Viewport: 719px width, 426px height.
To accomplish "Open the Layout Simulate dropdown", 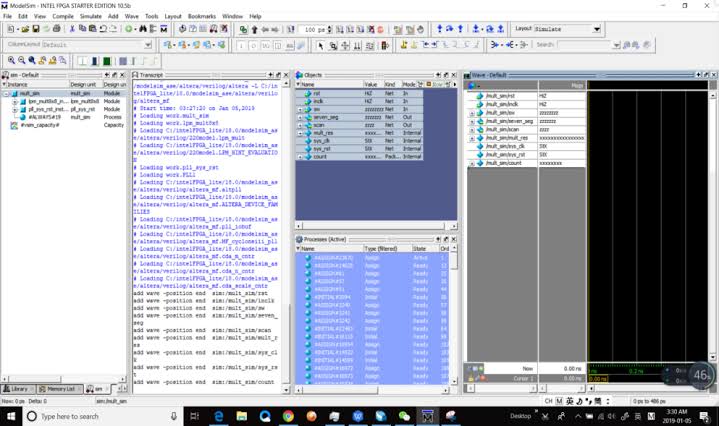I will (597, 29).
